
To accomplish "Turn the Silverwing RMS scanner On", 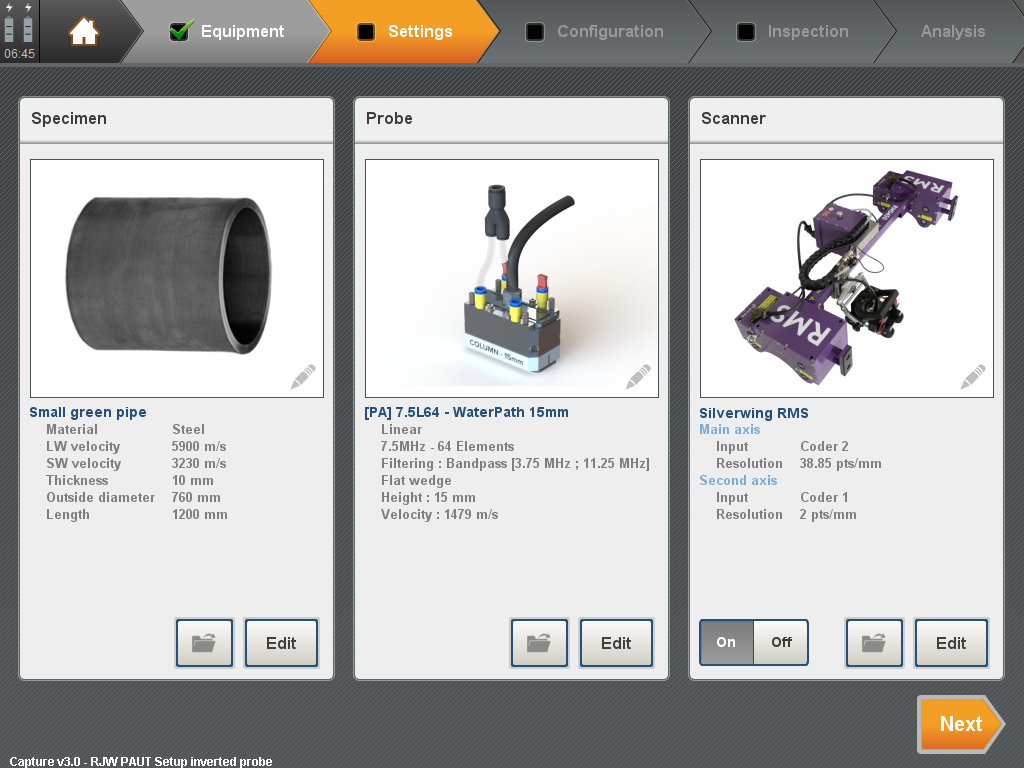I will [x=726, y=643].
